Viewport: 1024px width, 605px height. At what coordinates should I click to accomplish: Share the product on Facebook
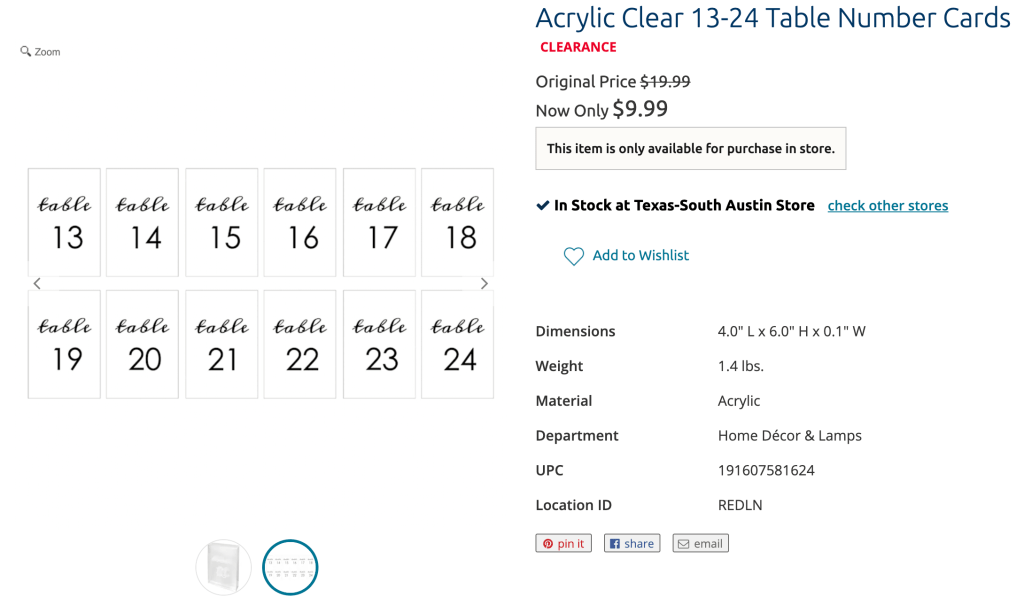[x=632, y=543]
